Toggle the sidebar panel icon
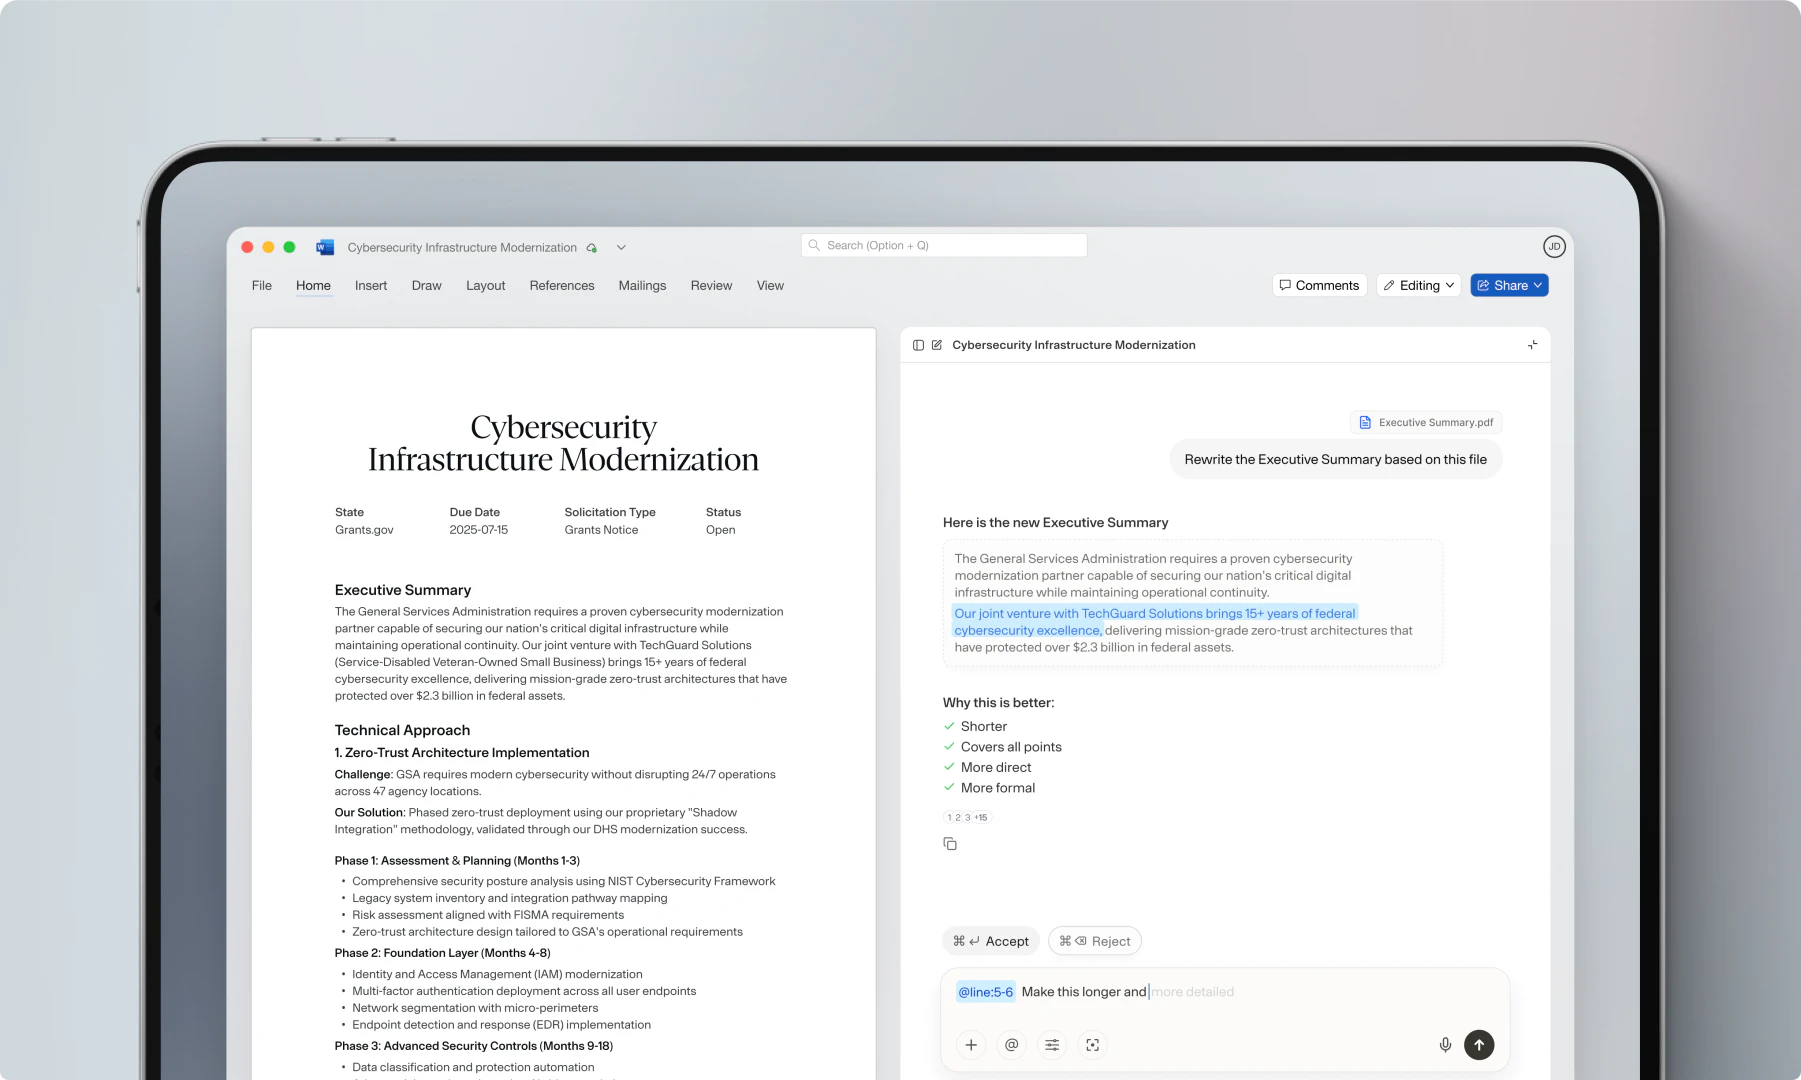The image size is (1801, 1080). (x=918, y=345)
